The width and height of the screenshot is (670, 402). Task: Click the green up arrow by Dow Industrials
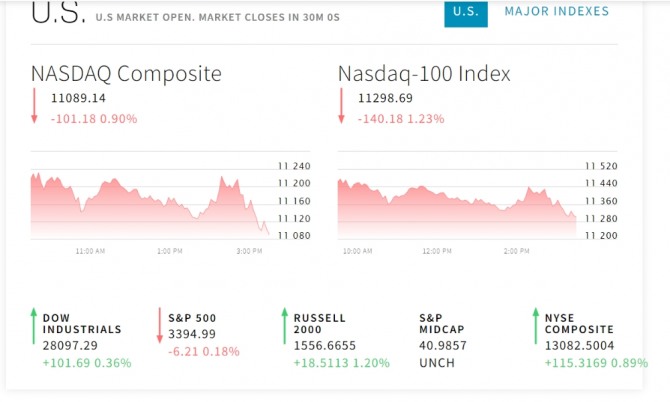[33, 325]
